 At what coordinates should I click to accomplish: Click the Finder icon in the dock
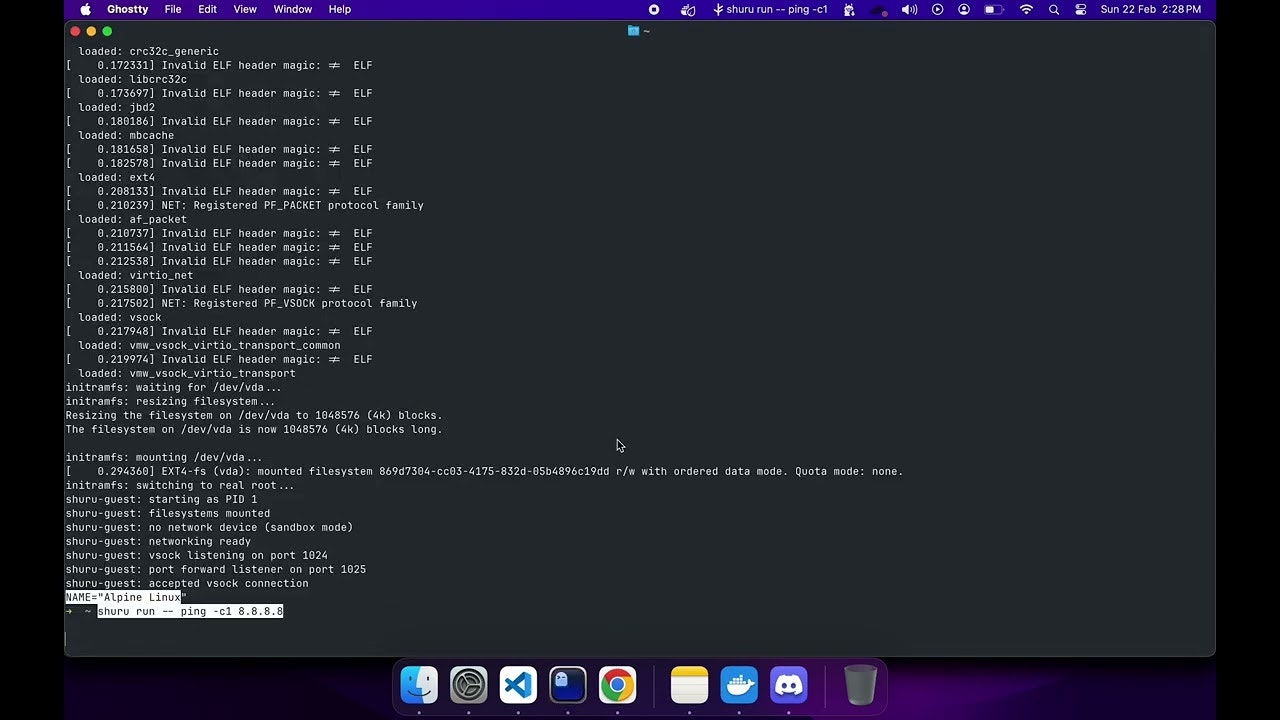(419, 685)
